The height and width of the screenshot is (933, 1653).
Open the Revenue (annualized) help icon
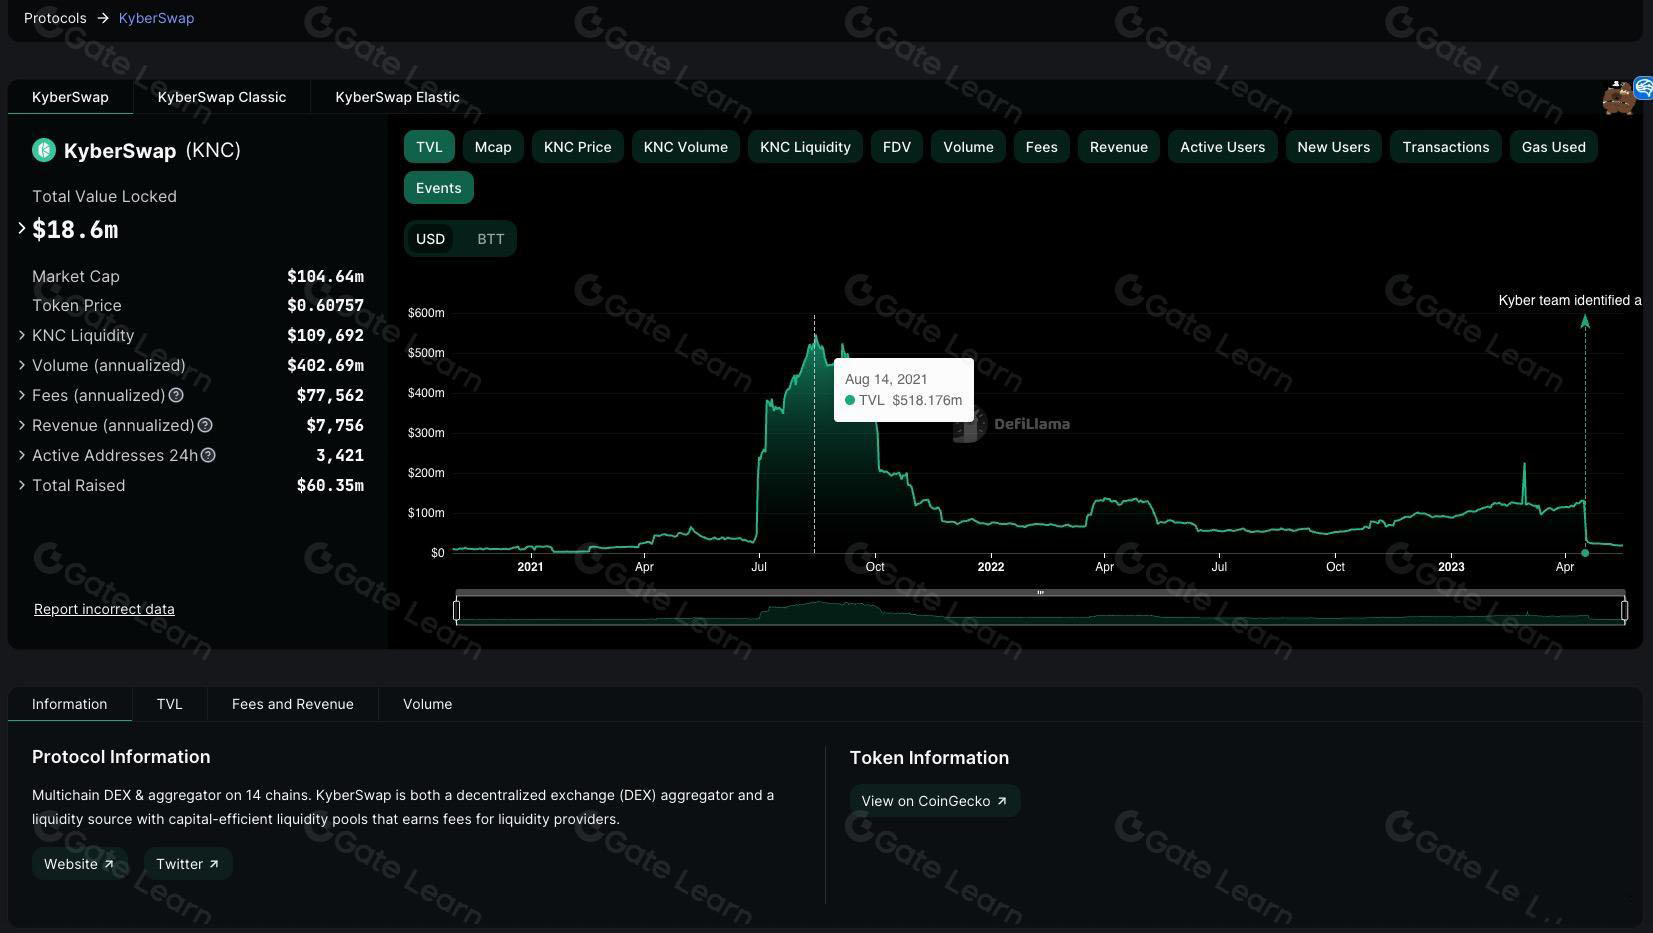tap(205, 425)
